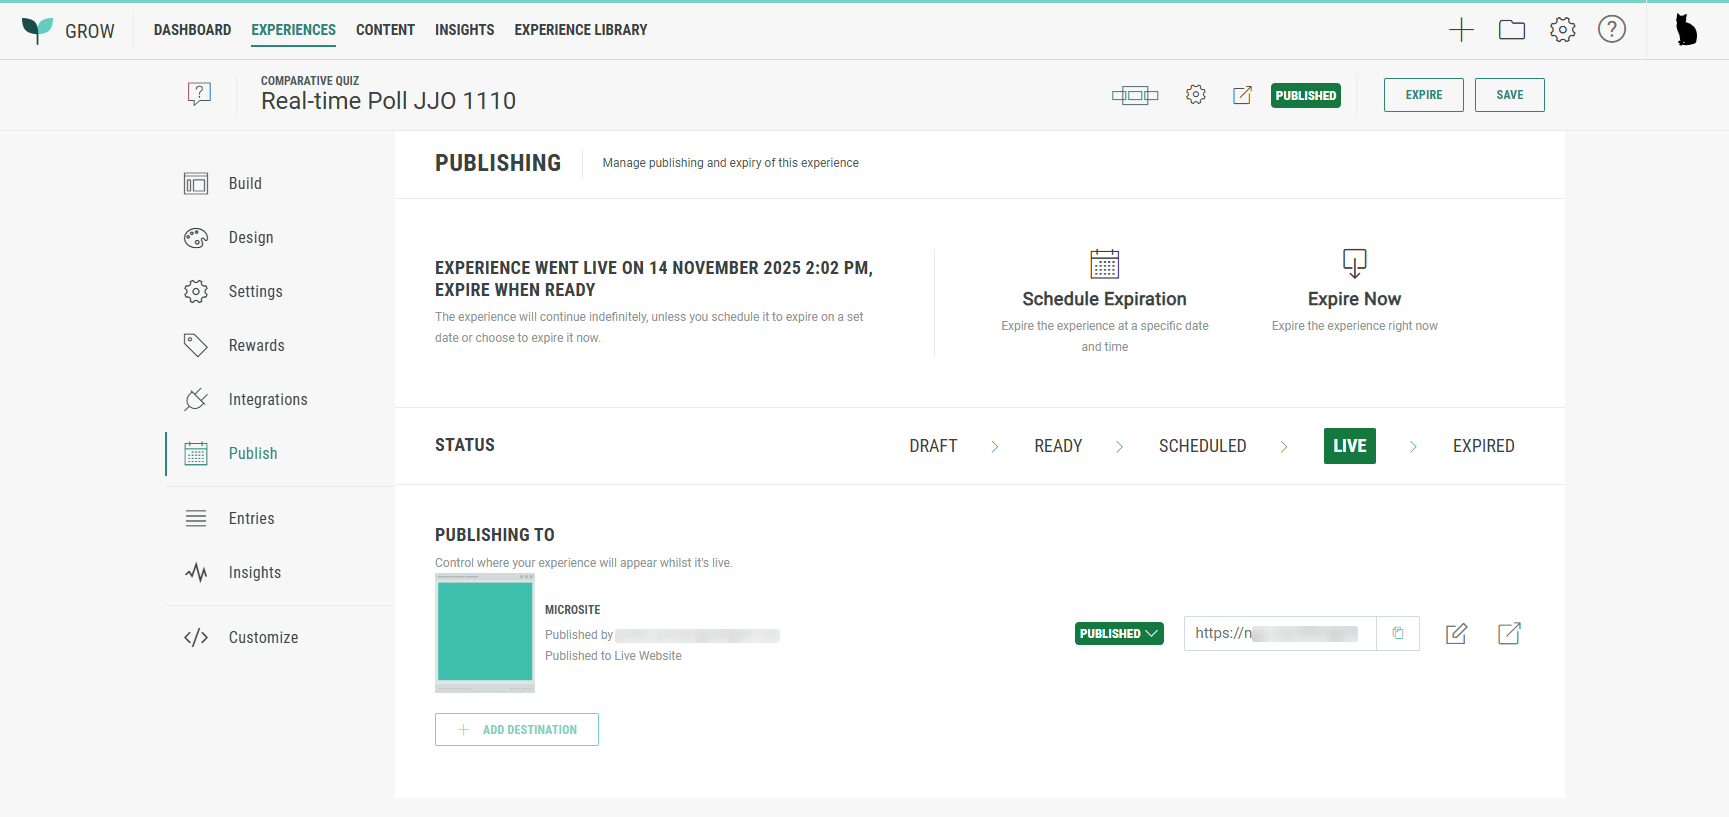Expand the microsite PUBLISHED status dropdown

[1119, 633]
